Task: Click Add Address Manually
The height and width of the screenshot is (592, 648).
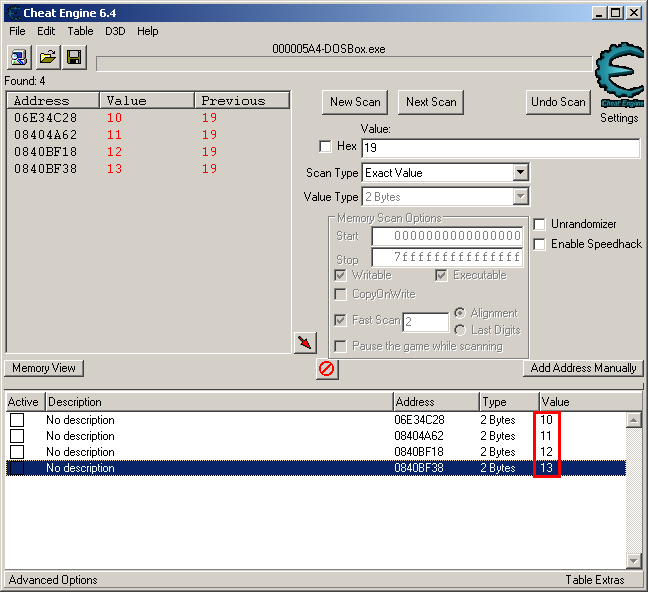Action: [x=583, y=368]
